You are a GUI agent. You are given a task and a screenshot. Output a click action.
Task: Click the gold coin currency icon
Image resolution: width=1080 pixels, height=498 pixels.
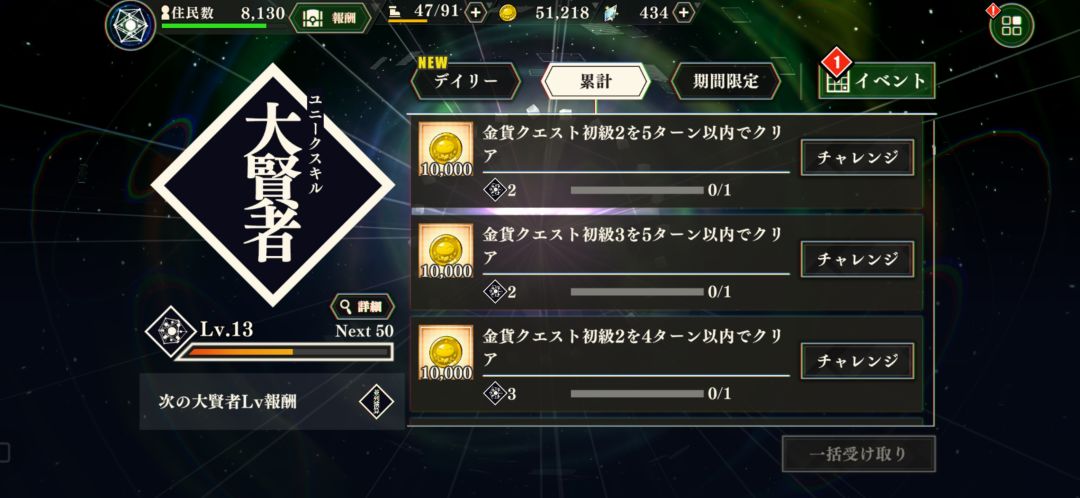coord(508,12)
